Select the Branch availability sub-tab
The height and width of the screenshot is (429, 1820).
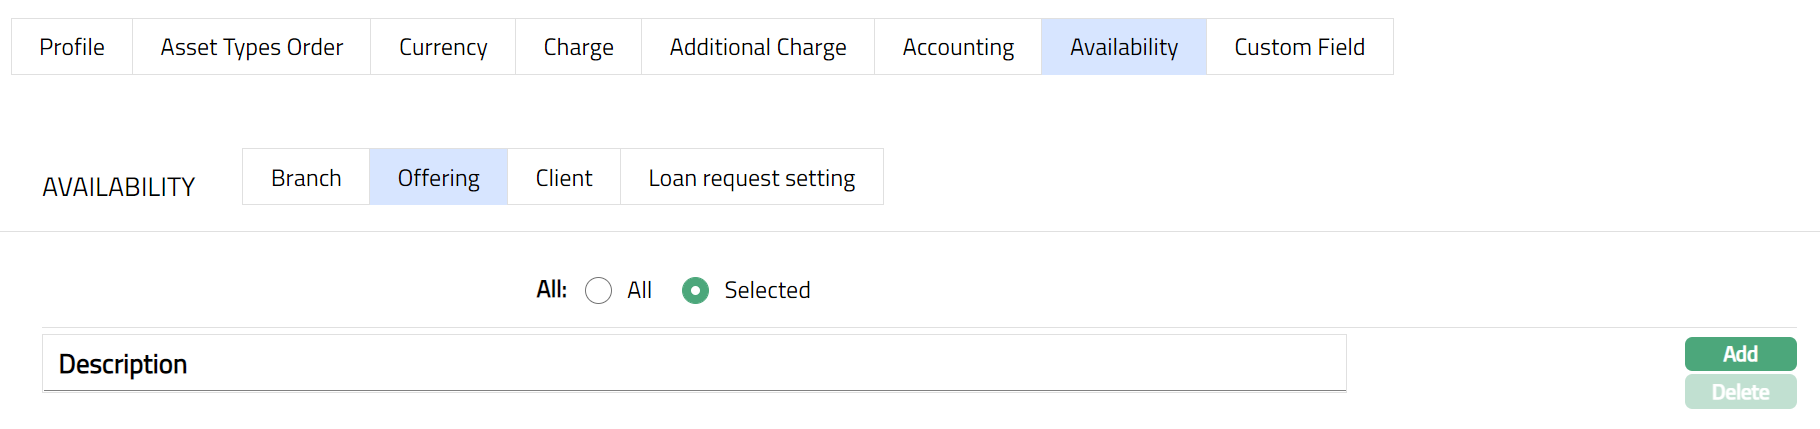click(306, 177)
